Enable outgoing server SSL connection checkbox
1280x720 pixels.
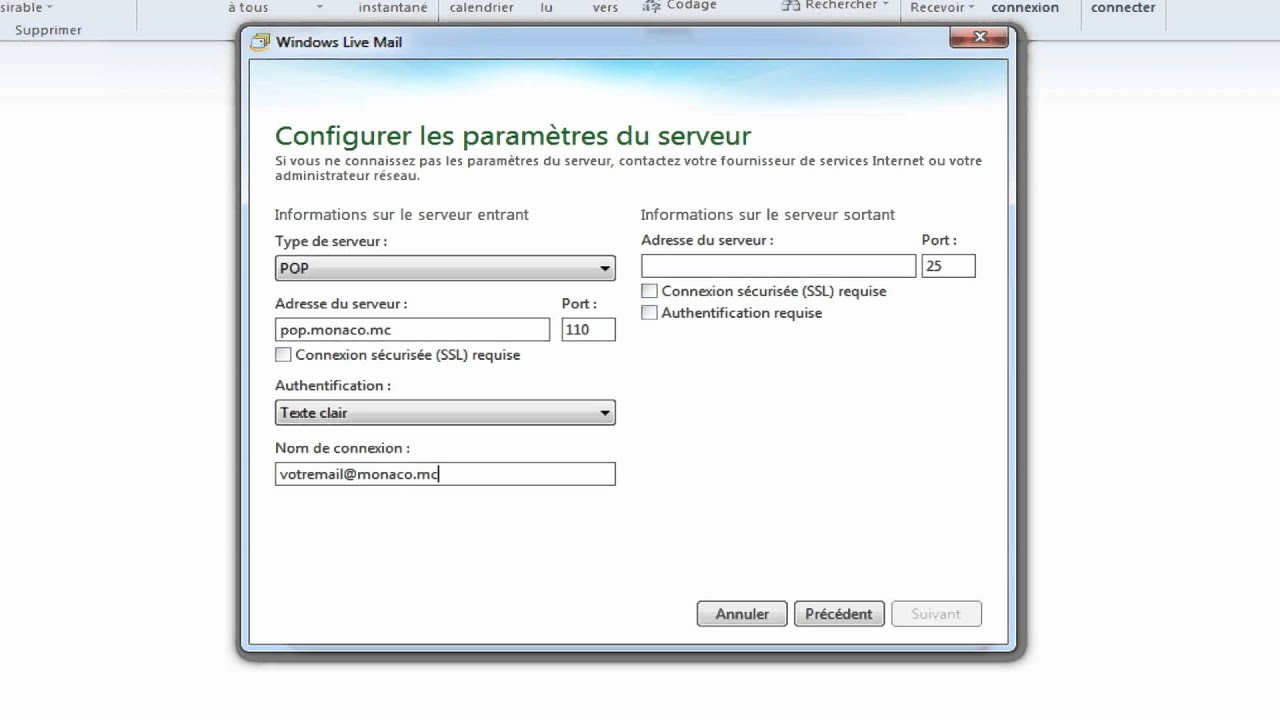click(x=650, y=291)
